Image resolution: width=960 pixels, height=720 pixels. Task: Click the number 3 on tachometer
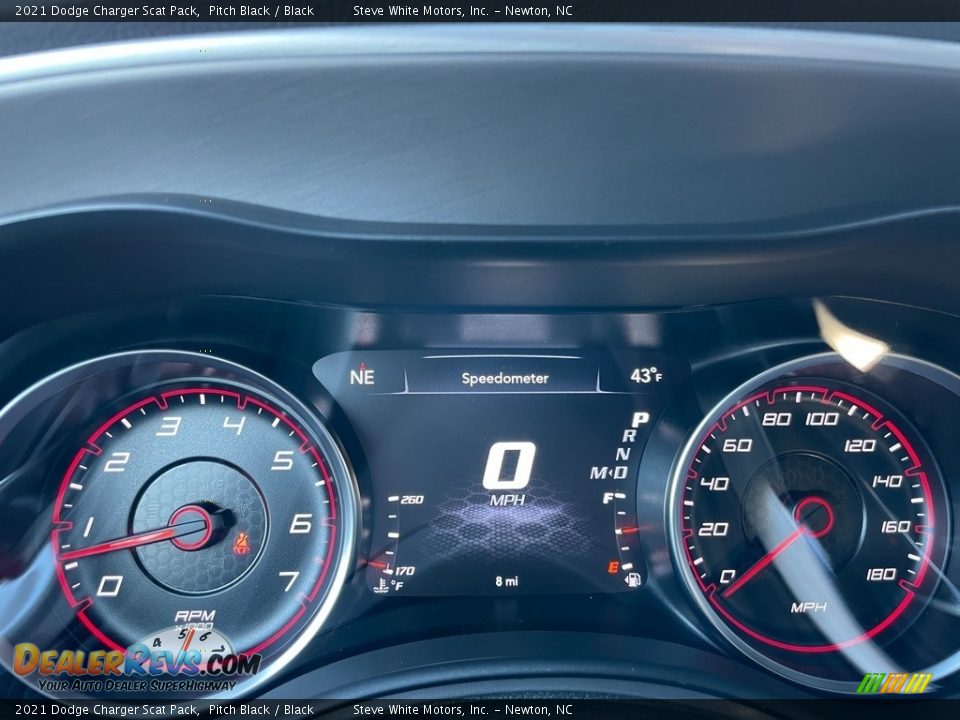pyautogui.click(x=168, y=426)
